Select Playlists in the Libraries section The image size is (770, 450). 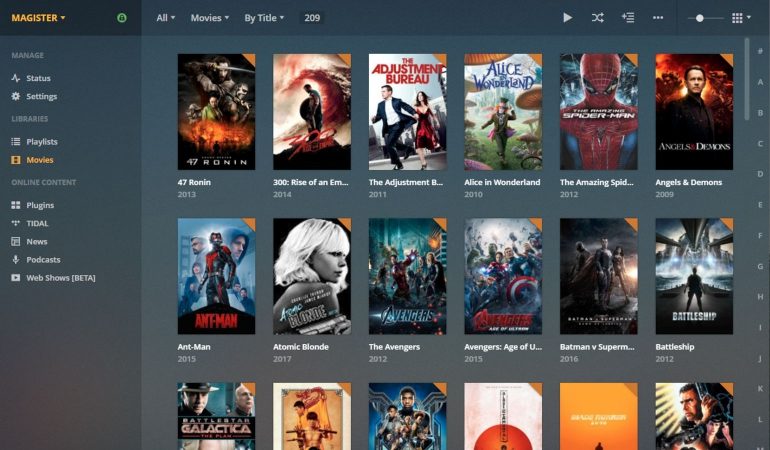[x=41, y=142]
